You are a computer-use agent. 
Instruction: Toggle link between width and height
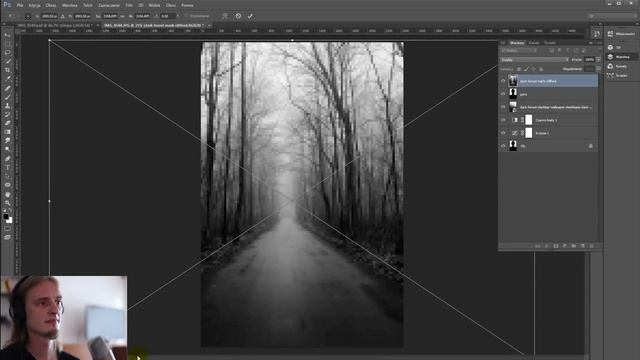pyautogui.click(x=122, y=16)
